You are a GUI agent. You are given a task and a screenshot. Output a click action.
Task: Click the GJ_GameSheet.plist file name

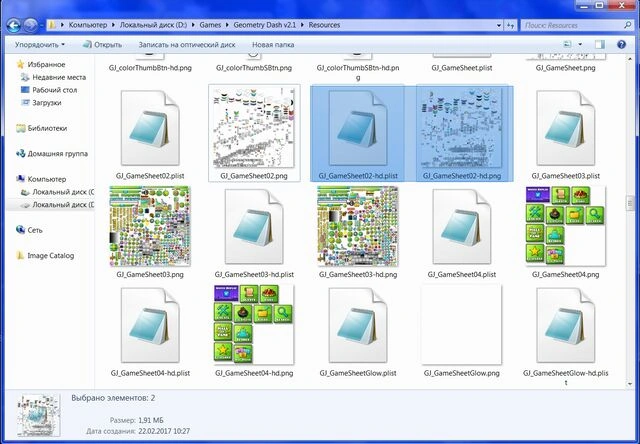click(x=462, y=68)
